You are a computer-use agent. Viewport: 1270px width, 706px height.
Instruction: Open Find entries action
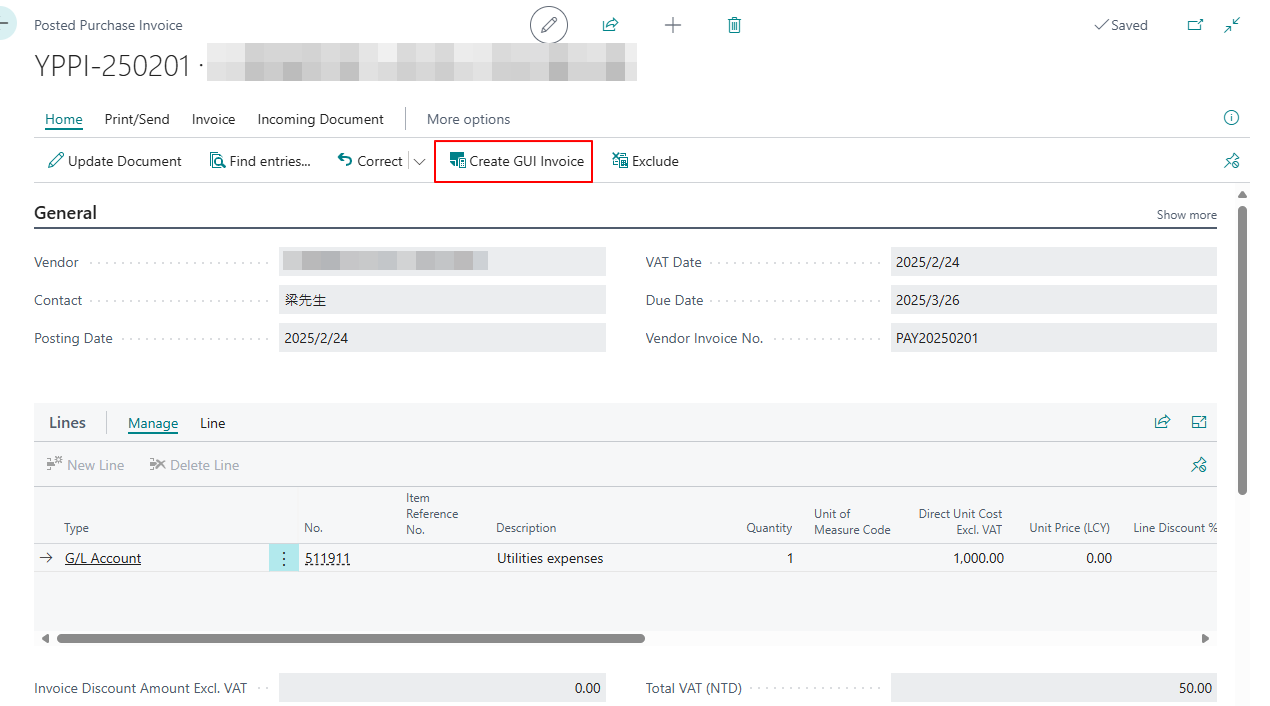click(260, 161)
